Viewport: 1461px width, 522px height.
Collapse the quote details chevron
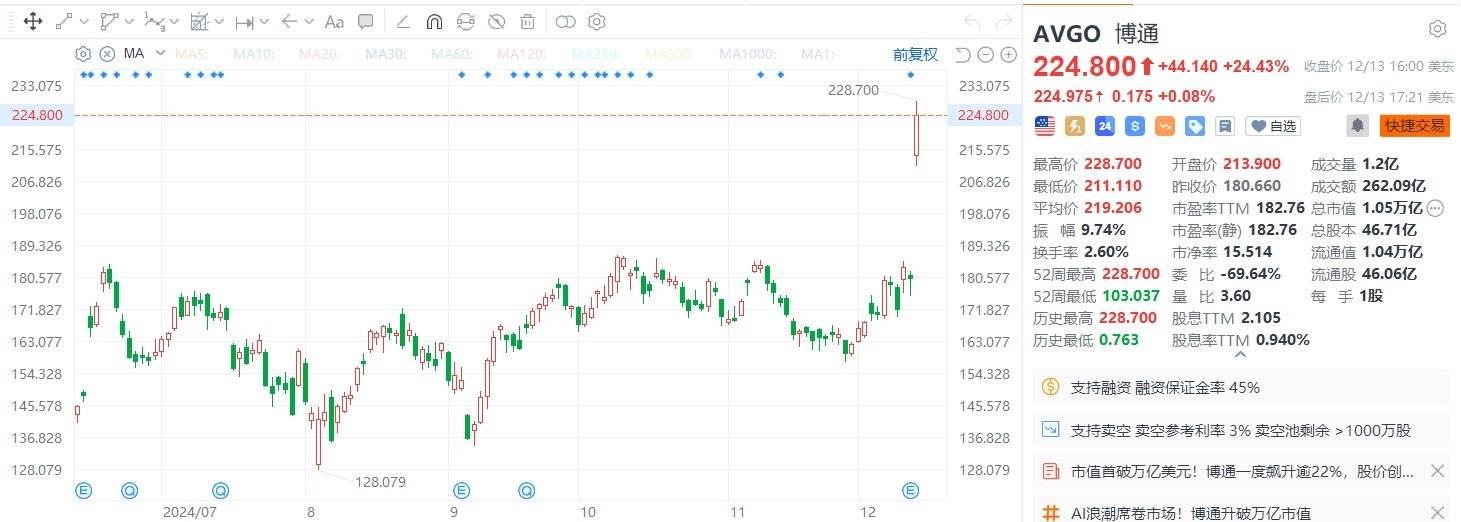click(x=1241, y=353)
